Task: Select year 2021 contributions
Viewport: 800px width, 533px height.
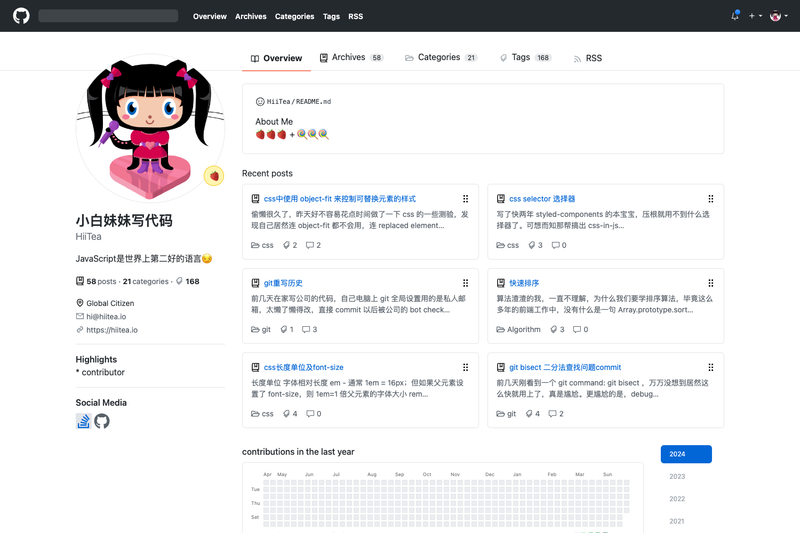Action: 677,521
